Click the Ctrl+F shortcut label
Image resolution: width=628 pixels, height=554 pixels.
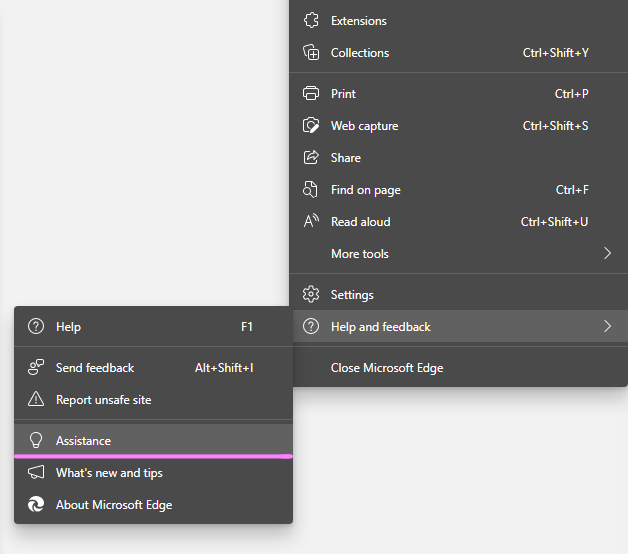tap(572, 190)
